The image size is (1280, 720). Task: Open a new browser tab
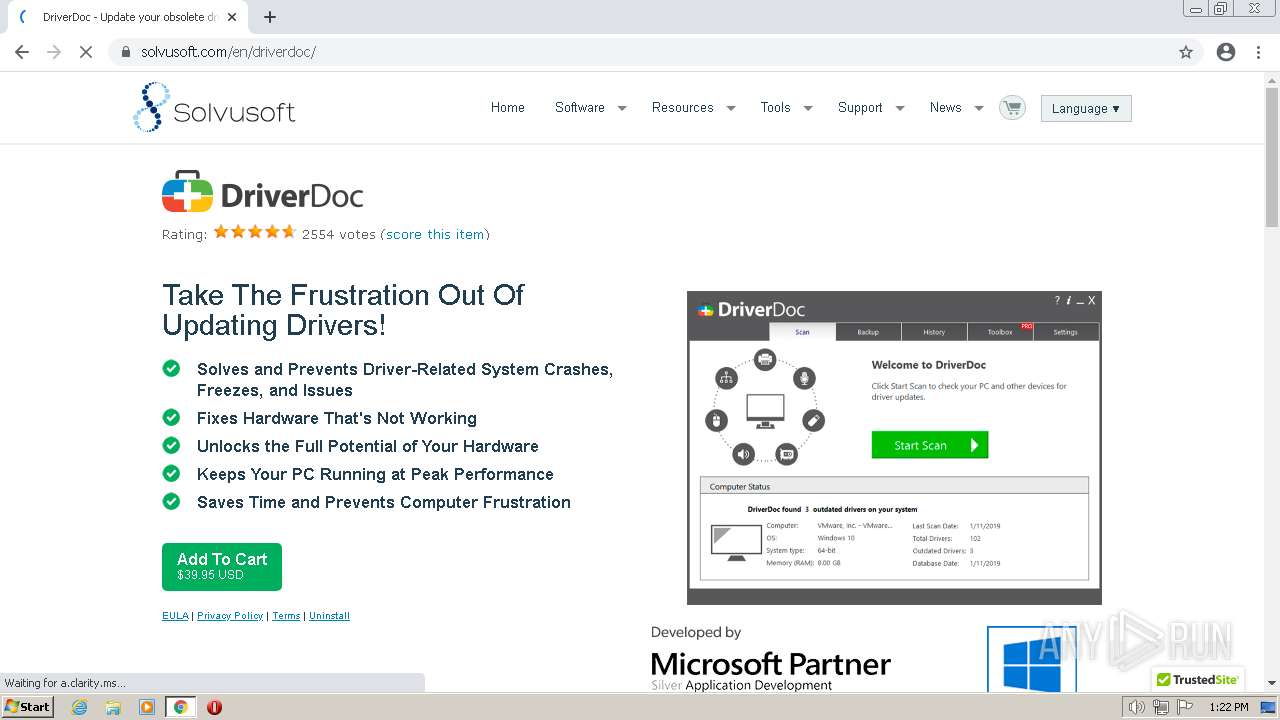270,17
